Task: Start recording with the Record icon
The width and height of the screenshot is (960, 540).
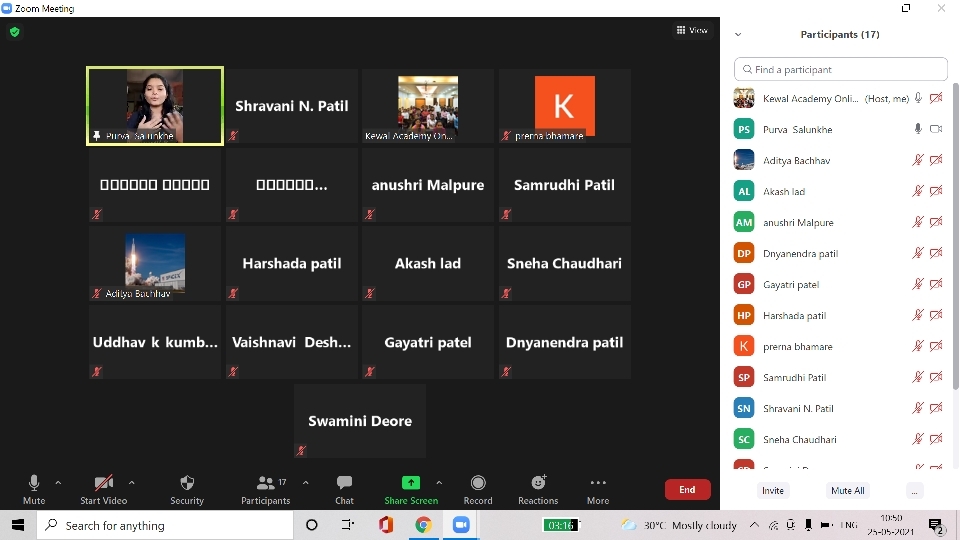Action: tap(478, 484)
